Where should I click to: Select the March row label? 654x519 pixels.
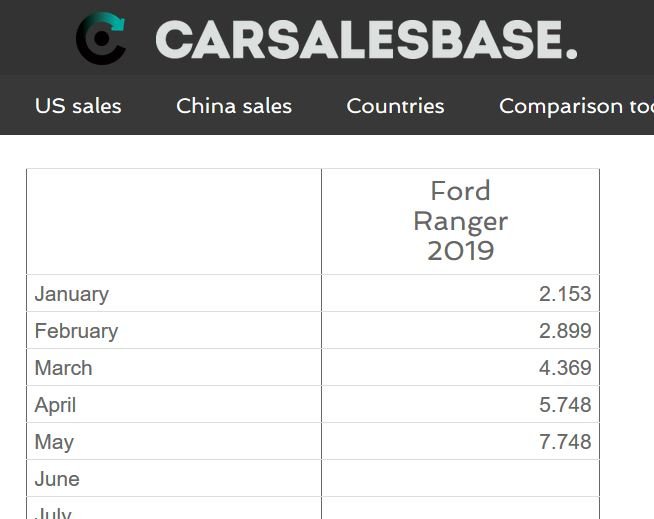coord(63,368)
